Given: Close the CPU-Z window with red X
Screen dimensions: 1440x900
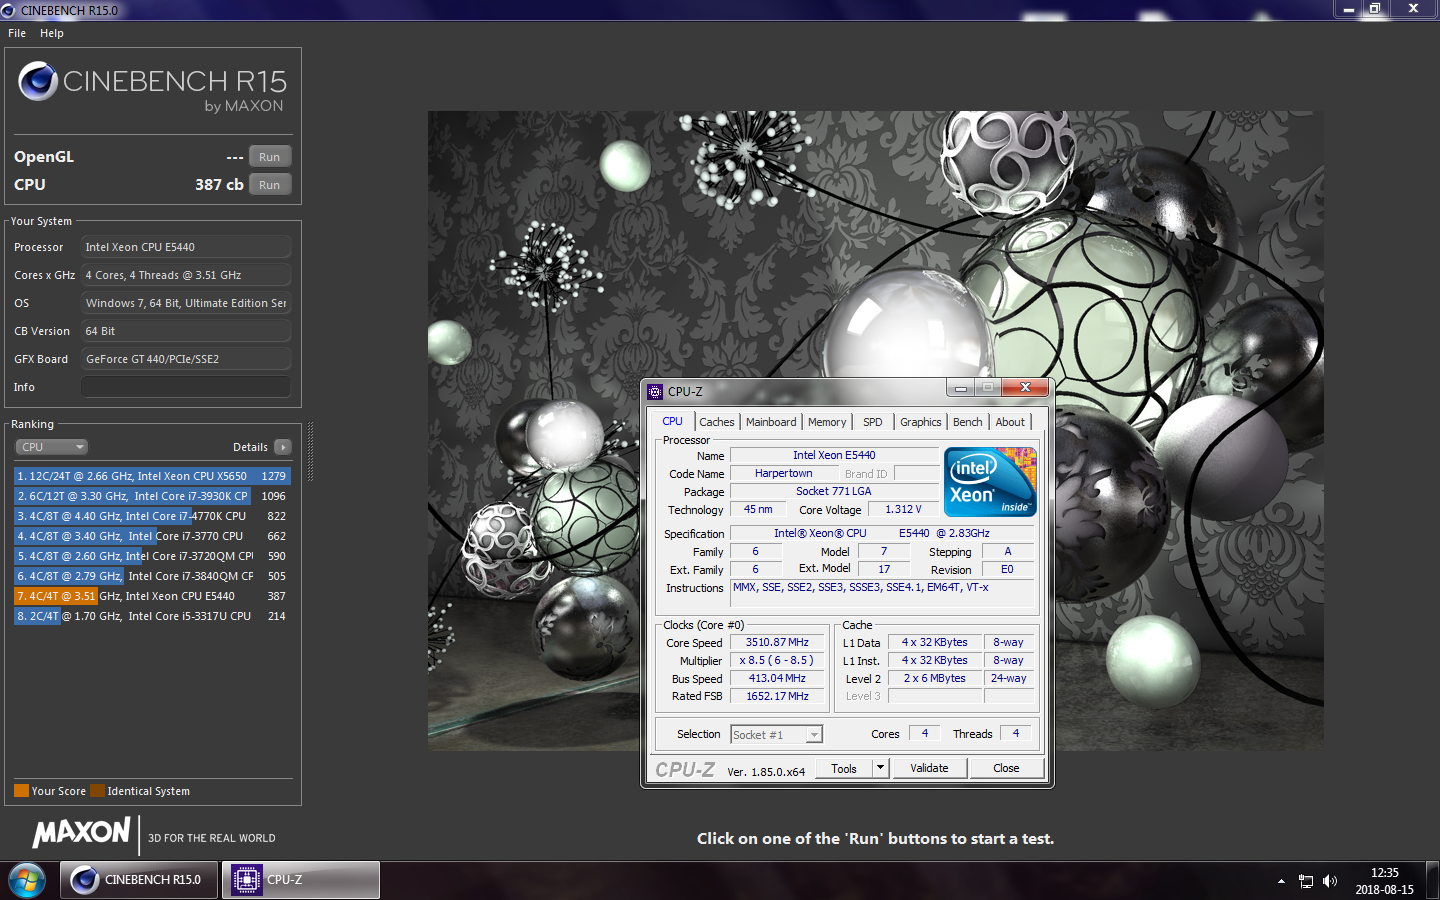Looking at the screenshot, I should pyautogui.click(x=1025, y=388).
